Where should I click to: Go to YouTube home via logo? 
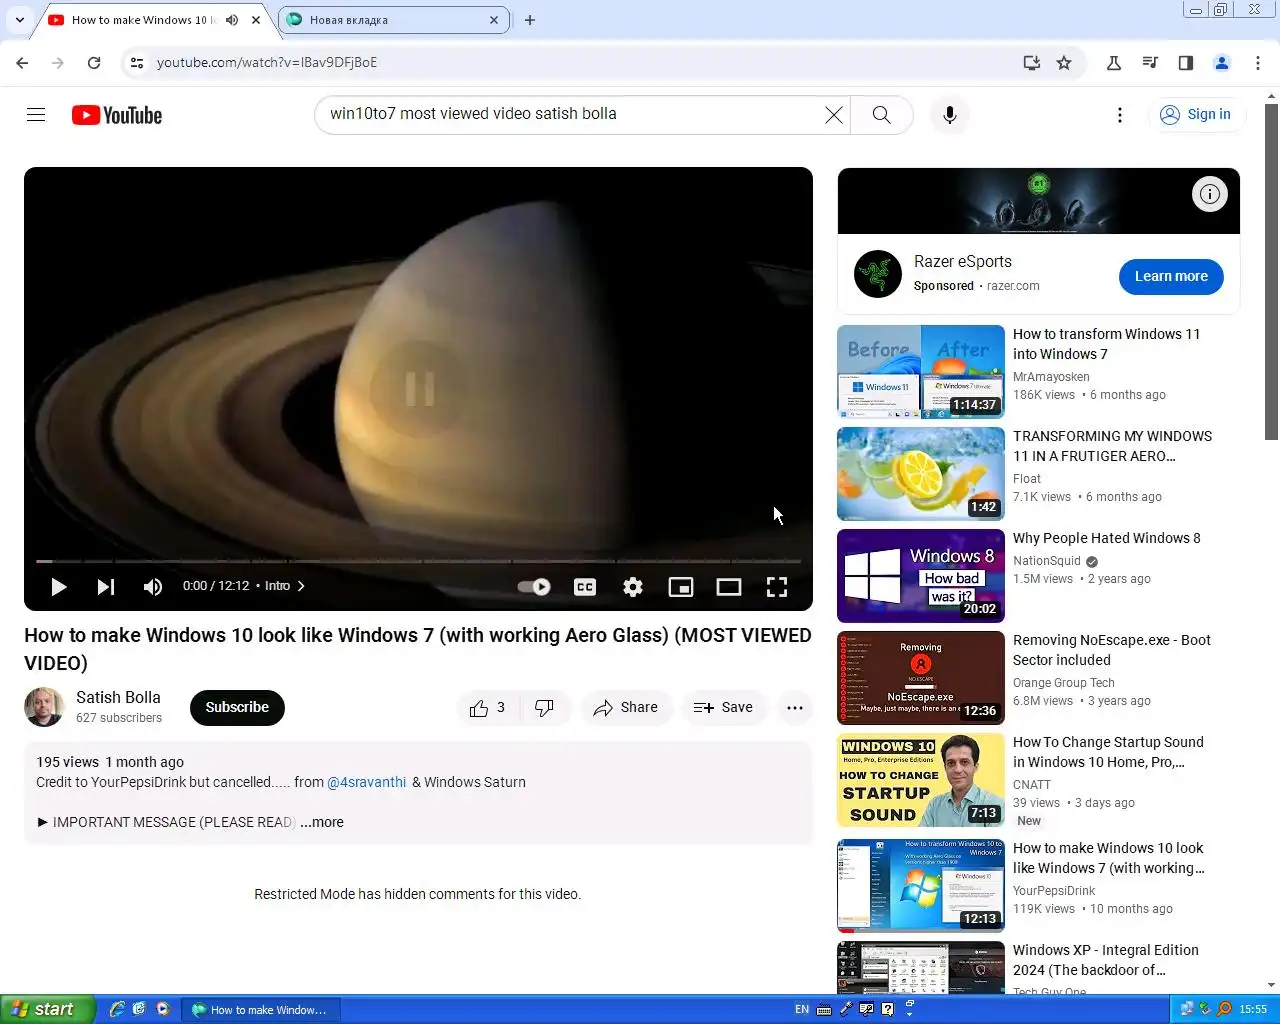[117, 115]
